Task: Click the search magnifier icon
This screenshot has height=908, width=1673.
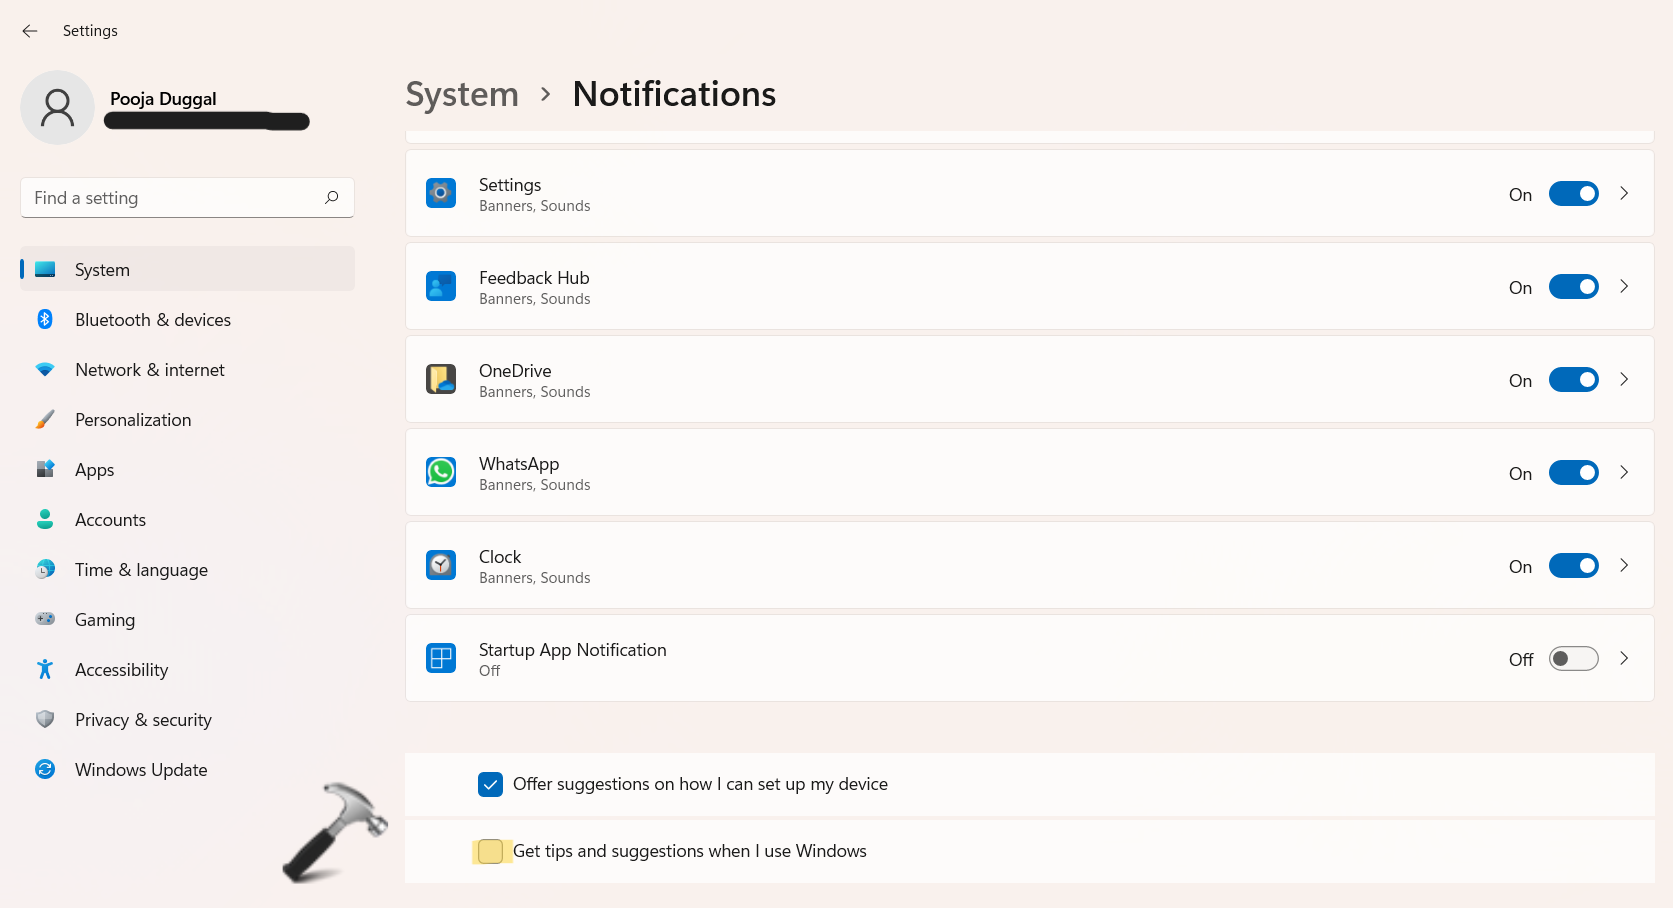Action: [332, 197]
